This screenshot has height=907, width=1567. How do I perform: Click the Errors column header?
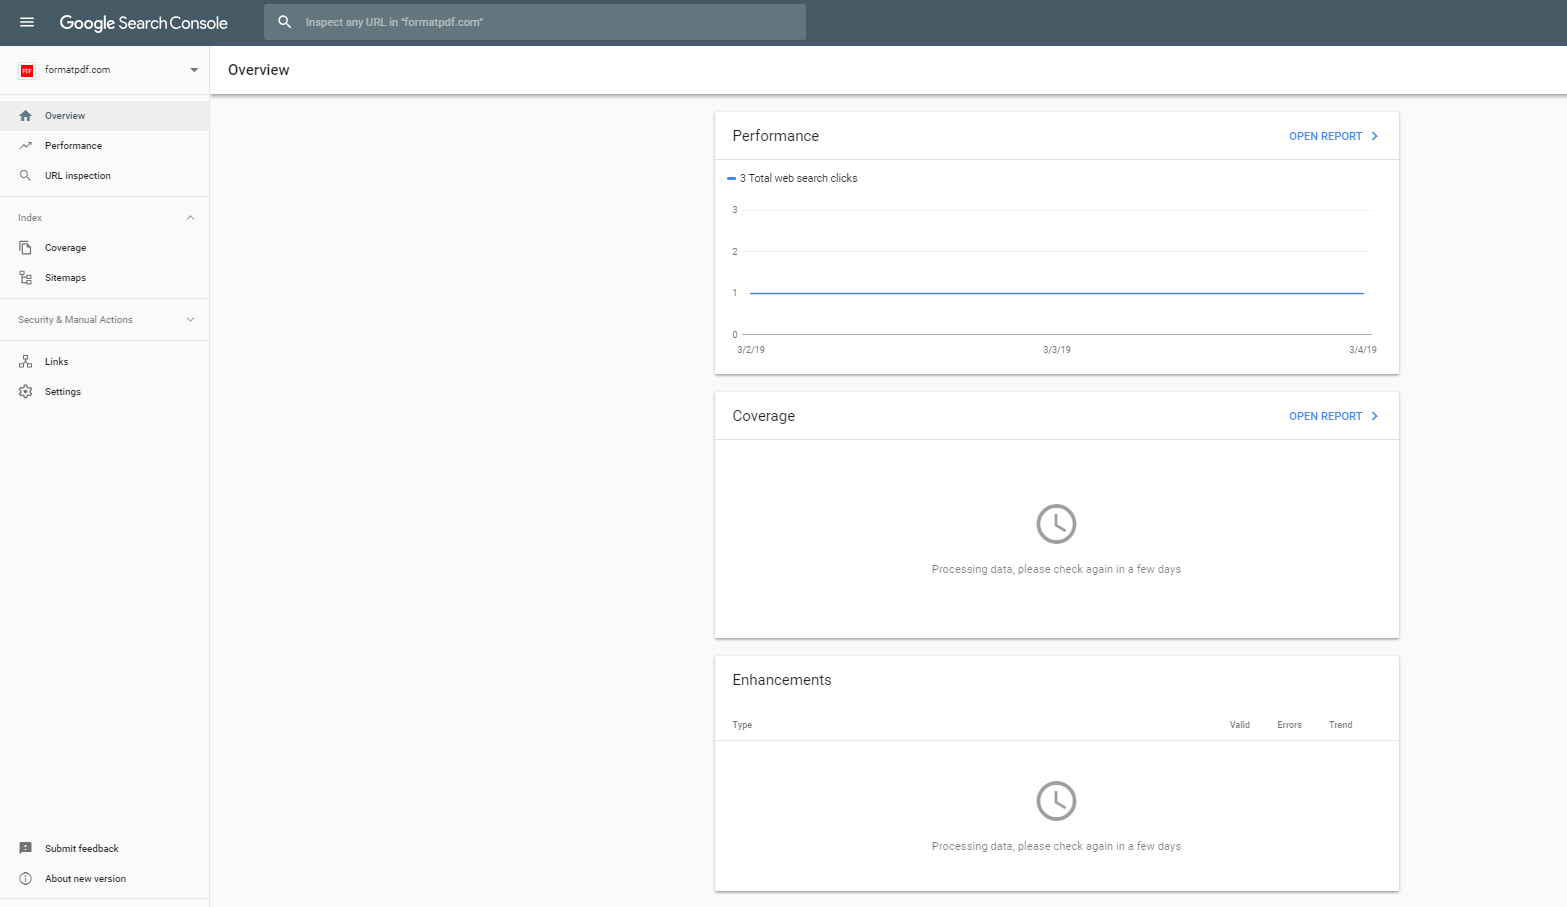(1289, 725)
